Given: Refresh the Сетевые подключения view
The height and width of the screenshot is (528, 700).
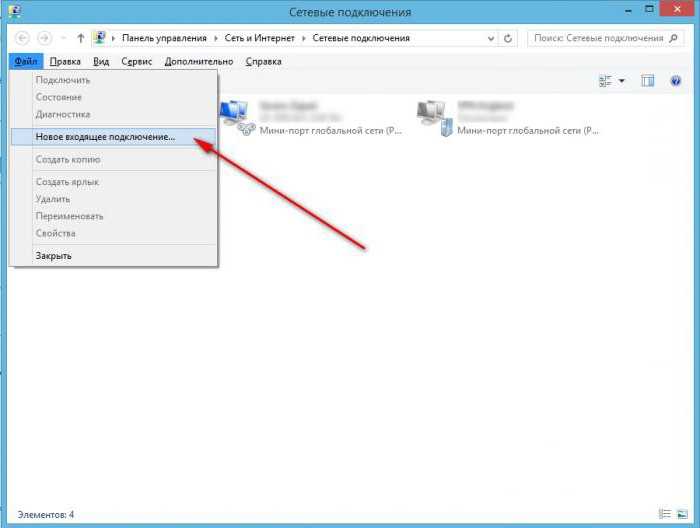Looking at the screenshot, I should (508, 38).
